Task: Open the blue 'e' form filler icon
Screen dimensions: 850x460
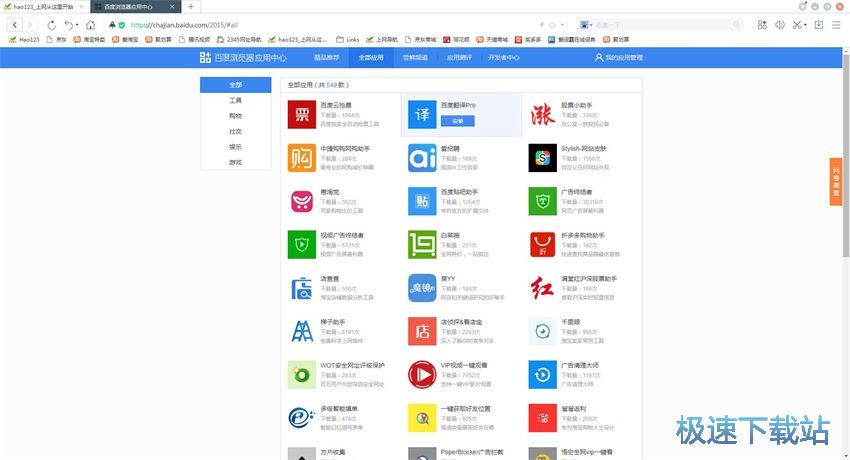Action: pos(301,418)
